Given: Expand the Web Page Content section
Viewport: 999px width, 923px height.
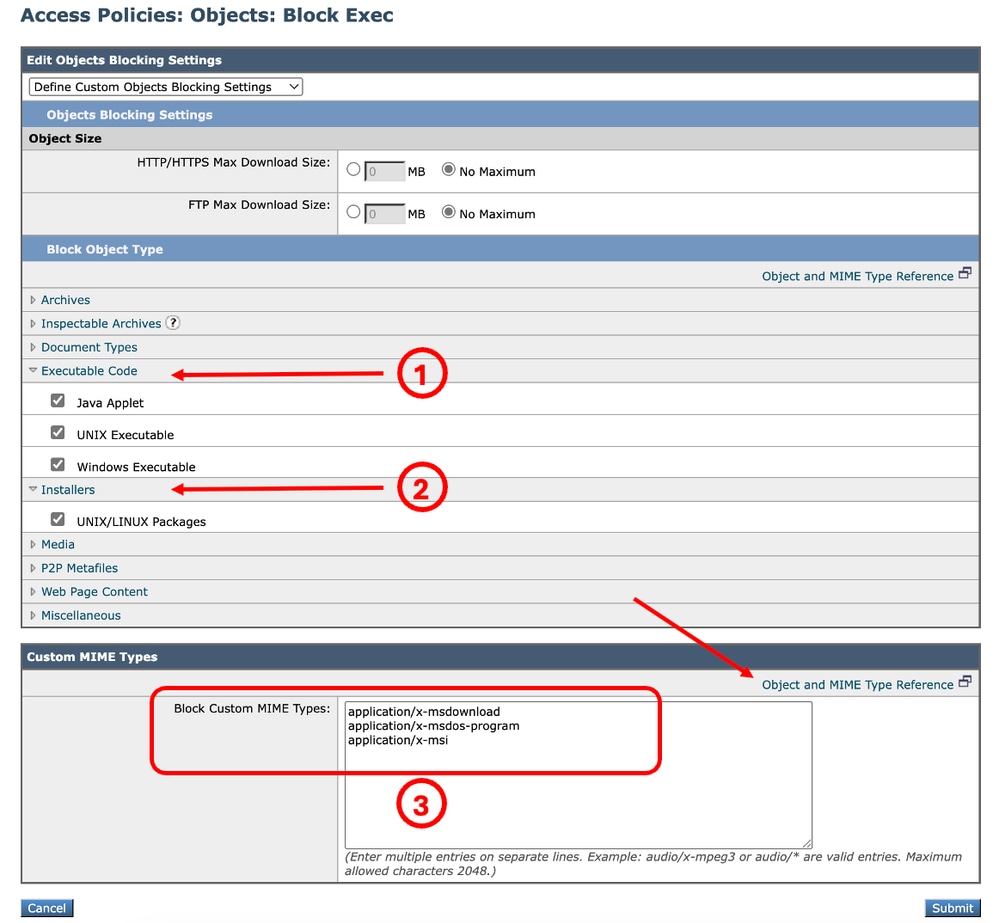Looking at the screenshot, I should [x=95, y=591].
